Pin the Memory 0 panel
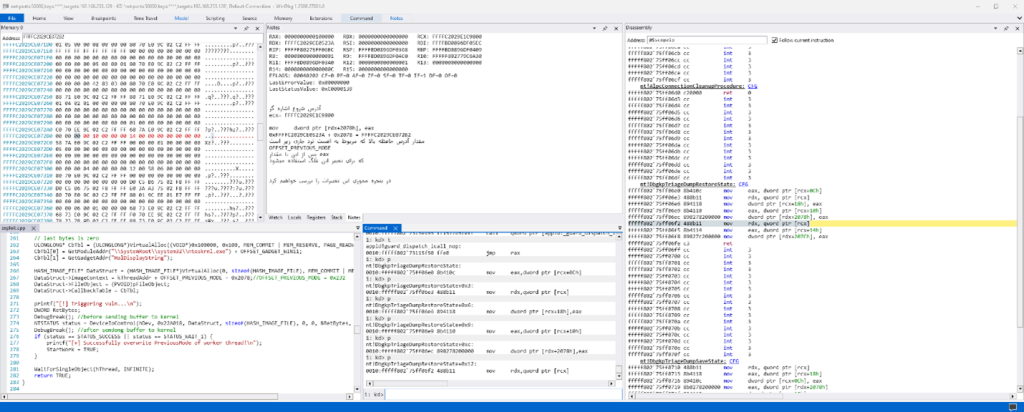Viewport: 1024px width, 412px height. click(x=246, y=29)
